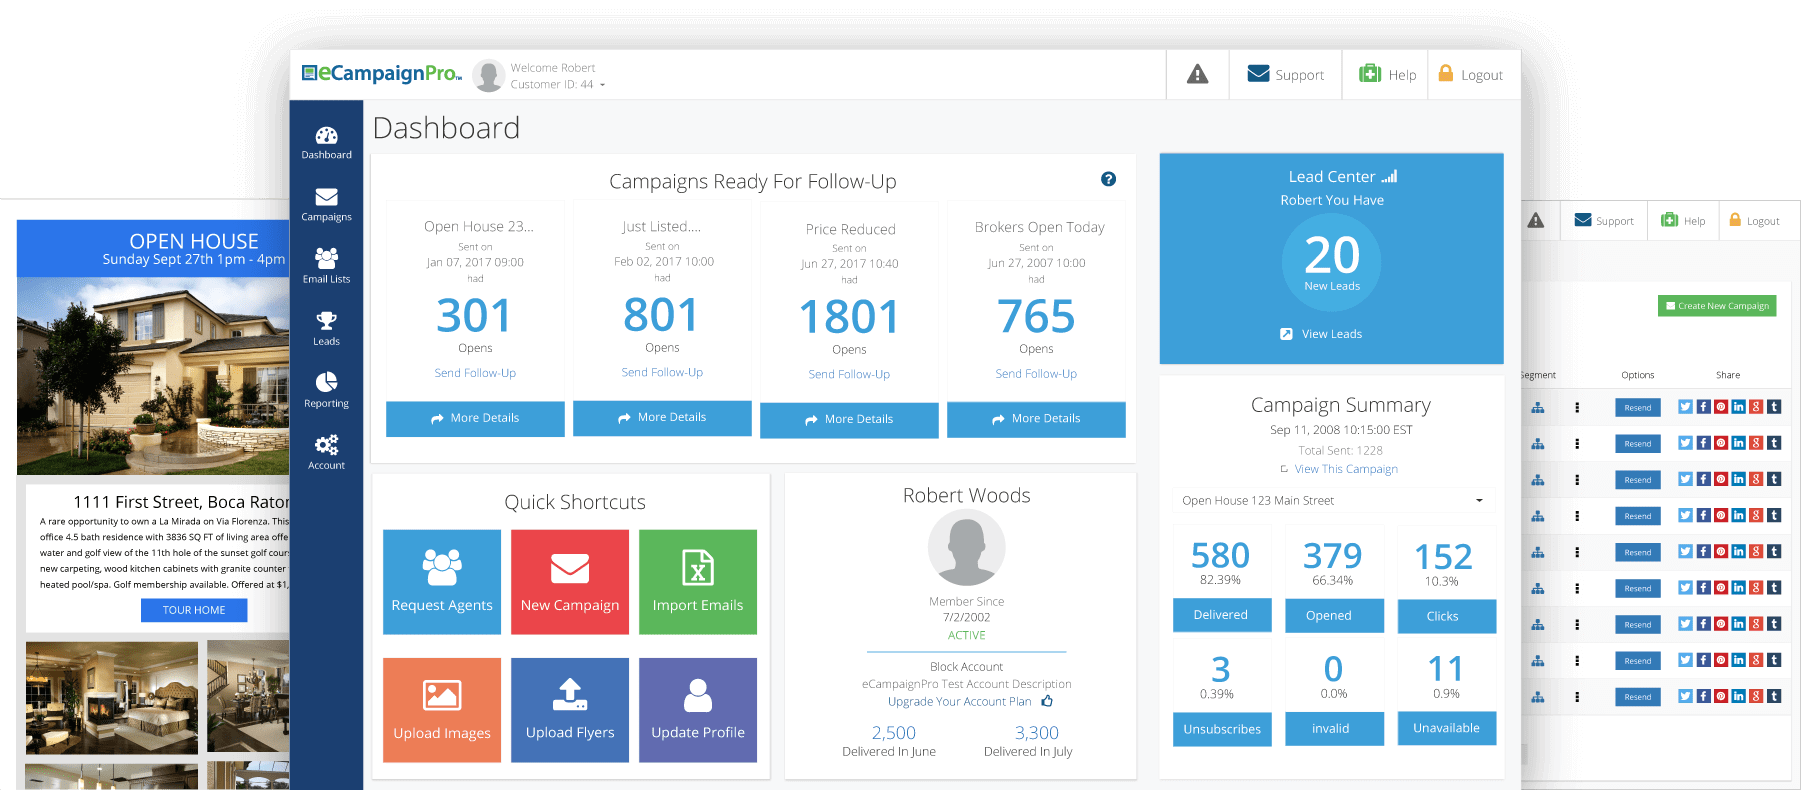Viewport: 1801px width, 790px height.
Task: View More Details for Open House 23
Action: [475, 419]
